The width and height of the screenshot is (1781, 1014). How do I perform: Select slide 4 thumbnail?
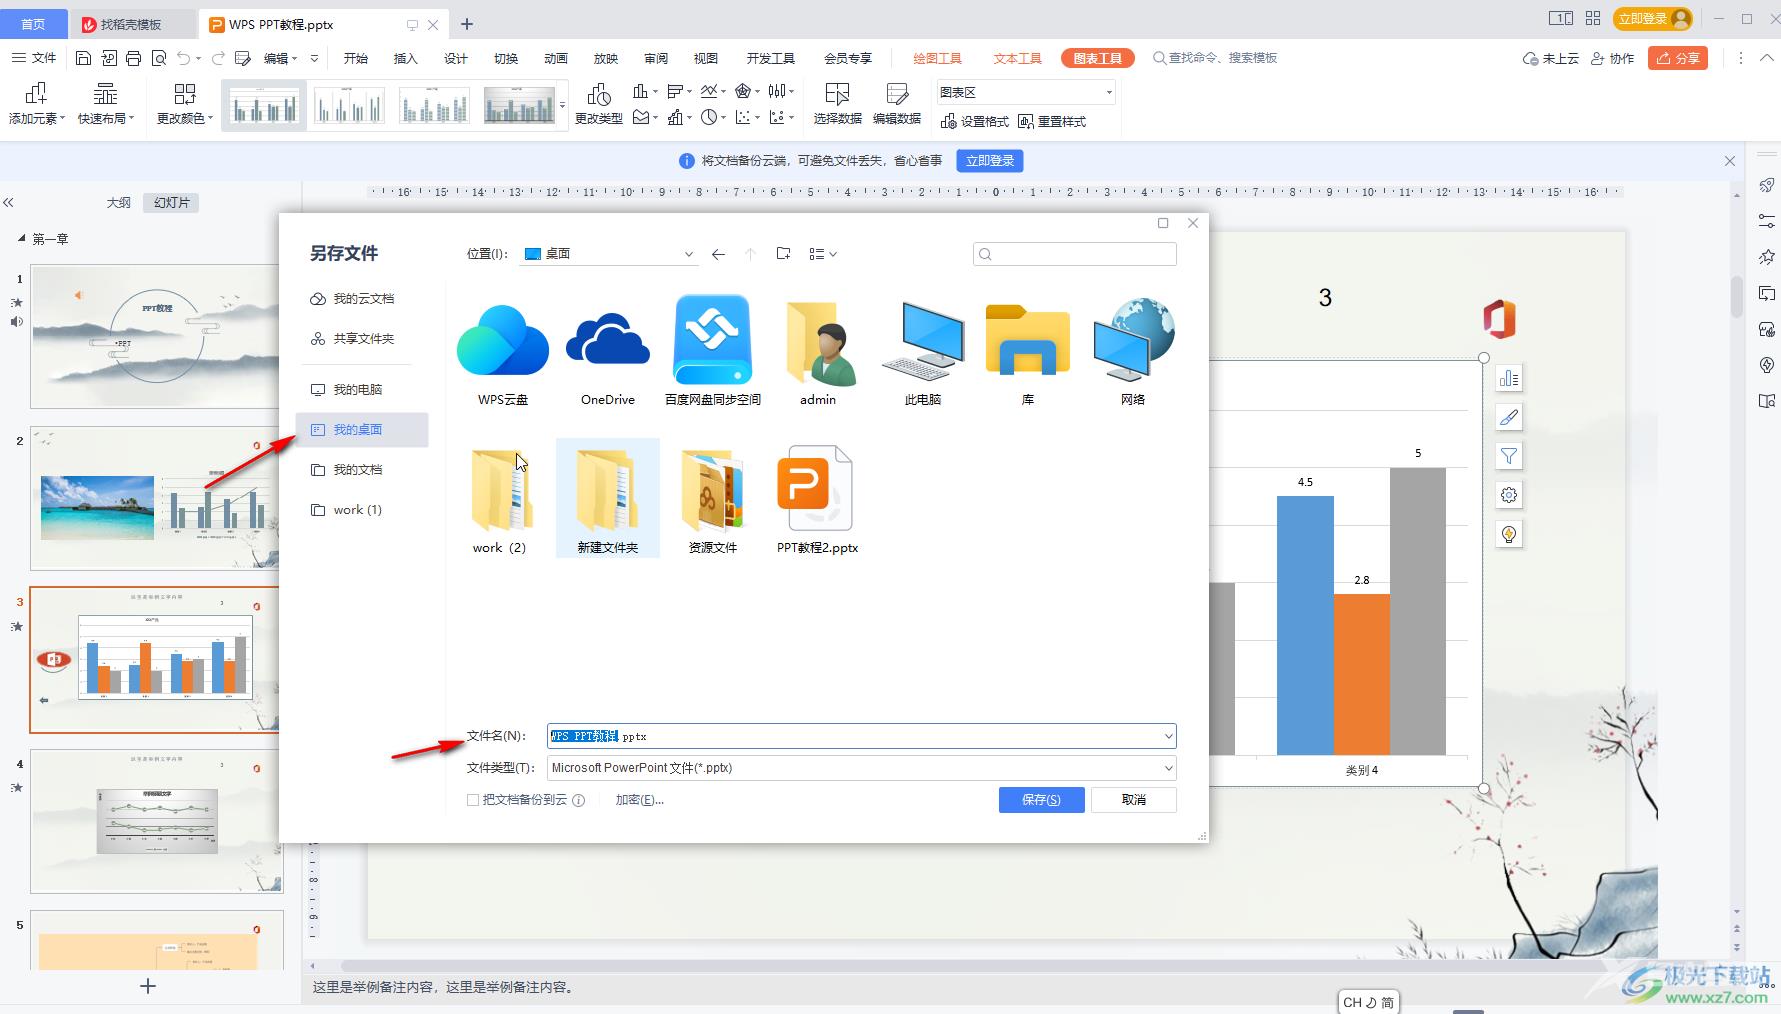tap(156, 821)
